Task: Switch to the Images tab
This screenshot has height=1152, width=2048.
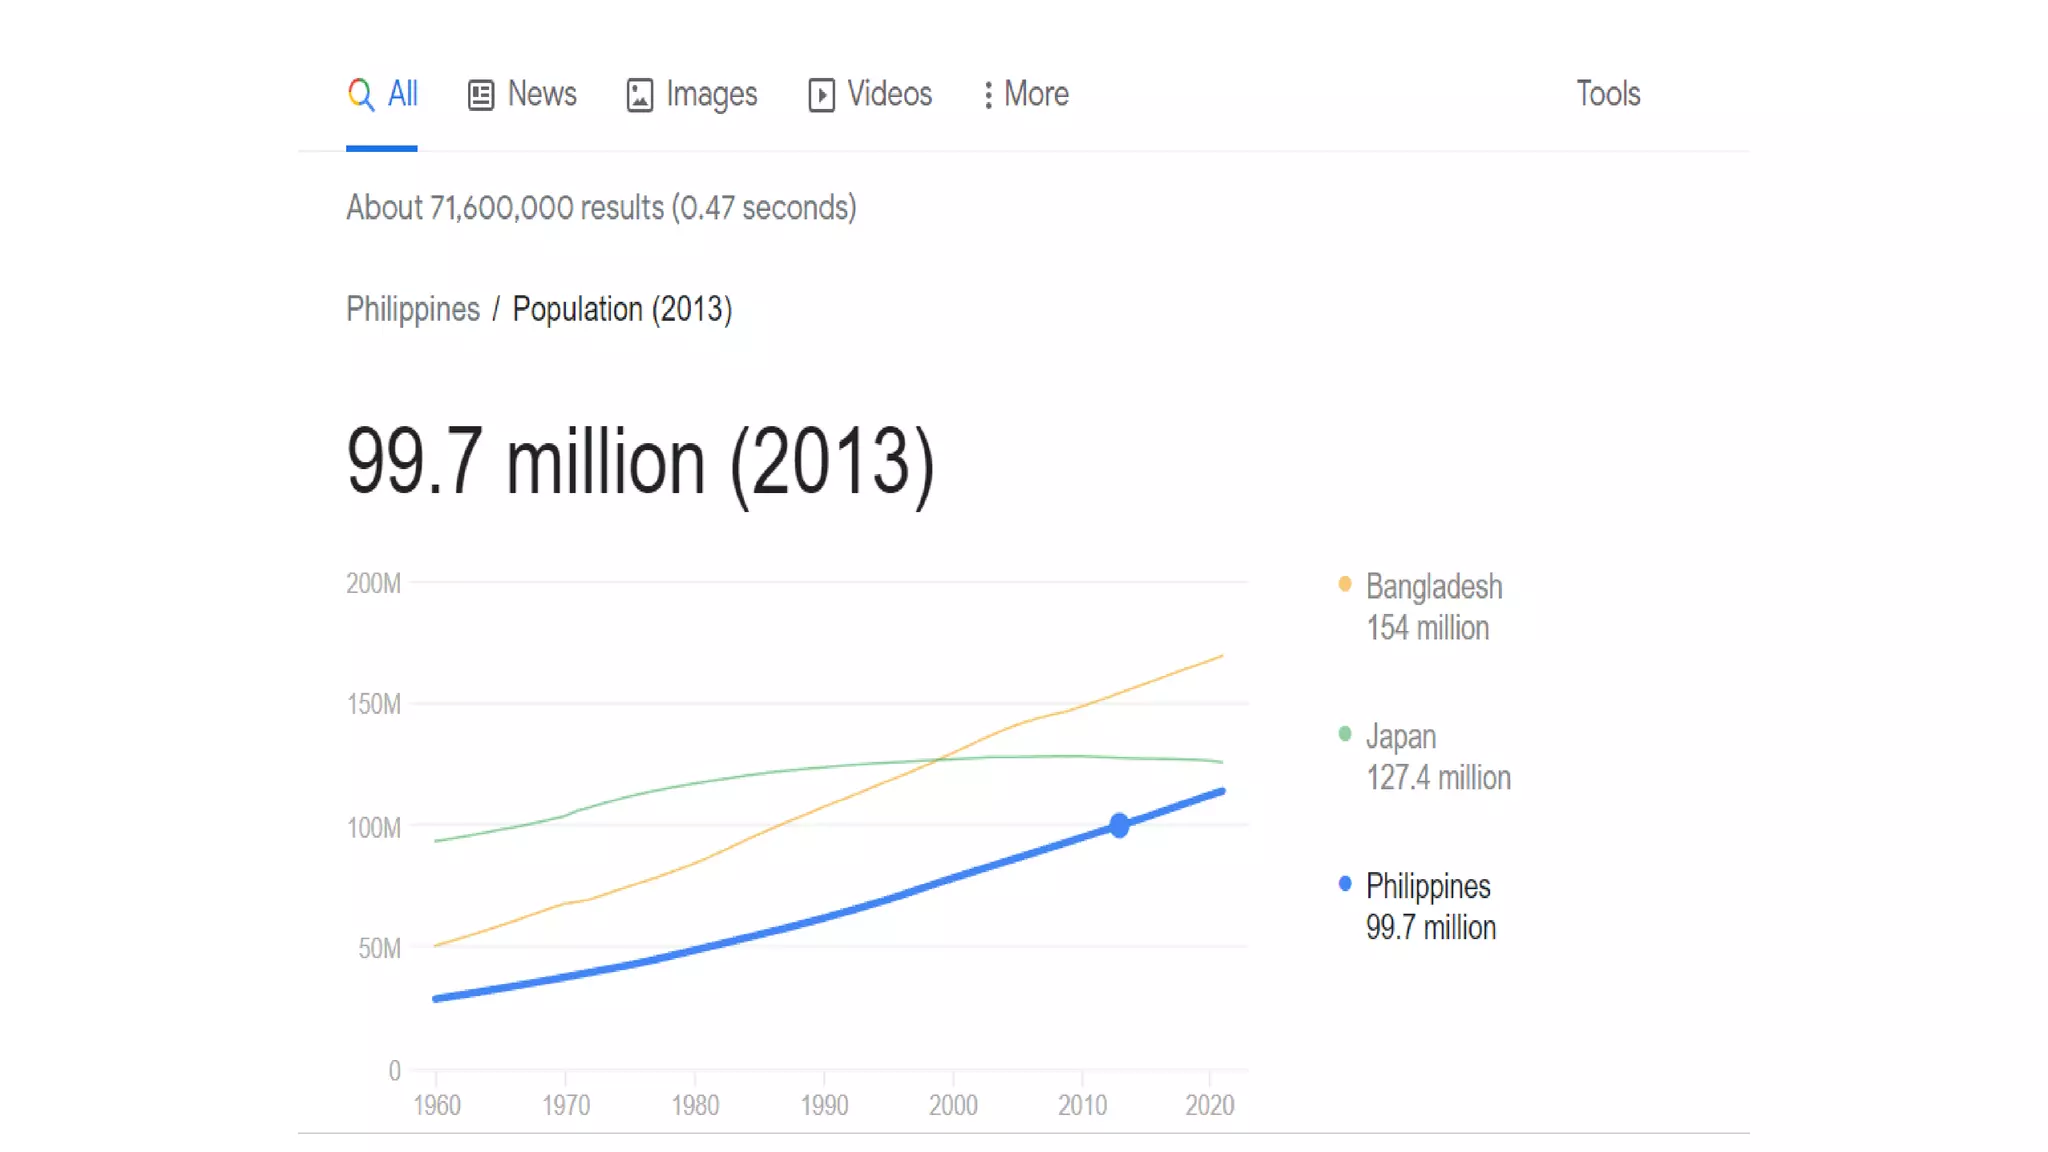Action: pos(711,94)
